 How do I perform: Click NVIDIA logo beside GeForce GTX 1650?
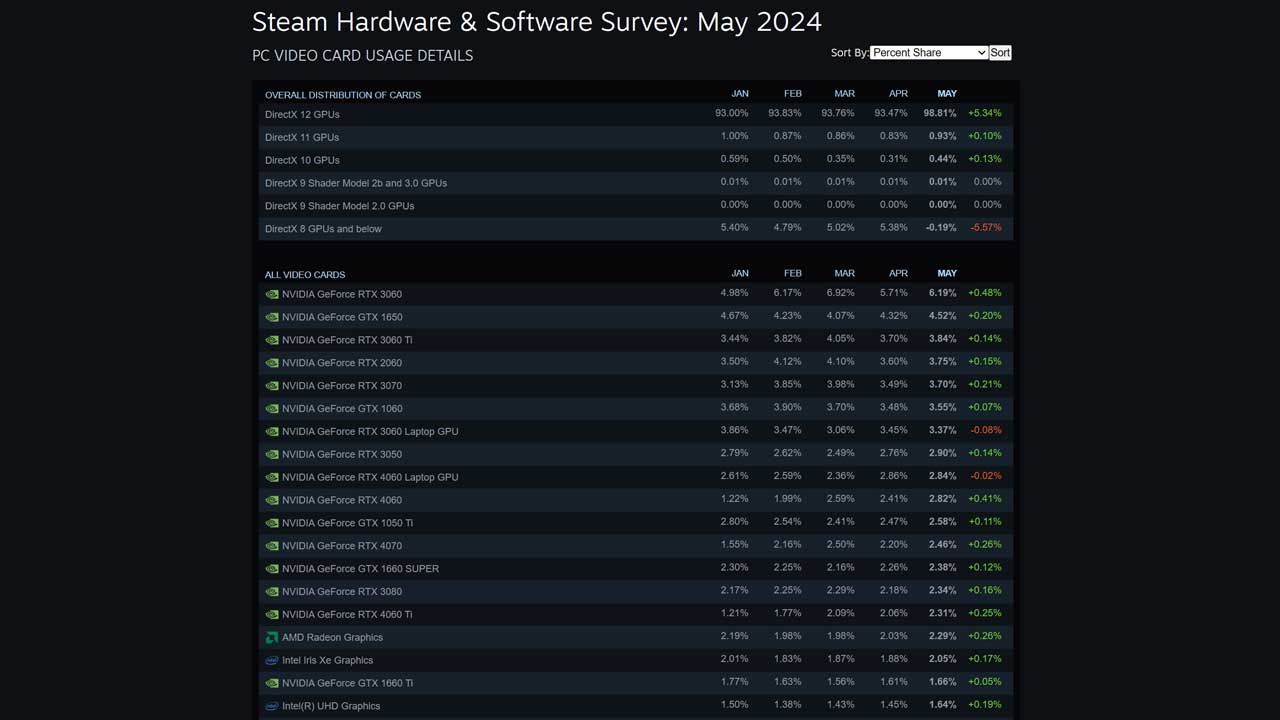point(272,317)
